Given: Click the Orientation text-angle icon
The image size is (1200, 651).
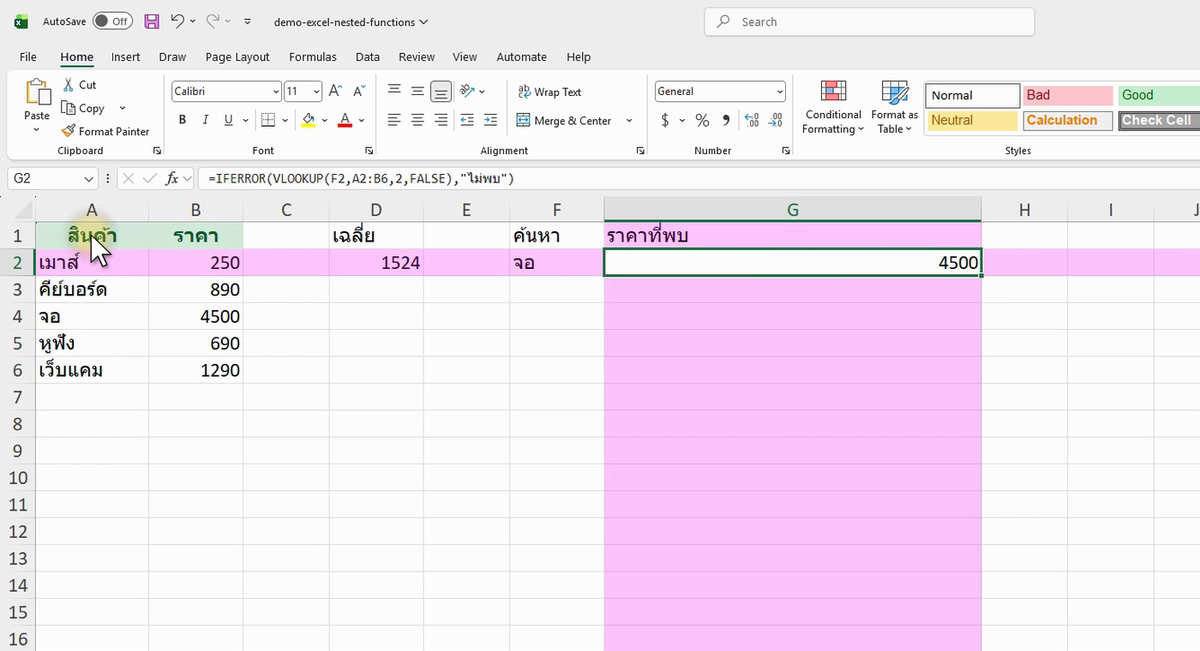Looking at the screenshot, I should (467, 91).
